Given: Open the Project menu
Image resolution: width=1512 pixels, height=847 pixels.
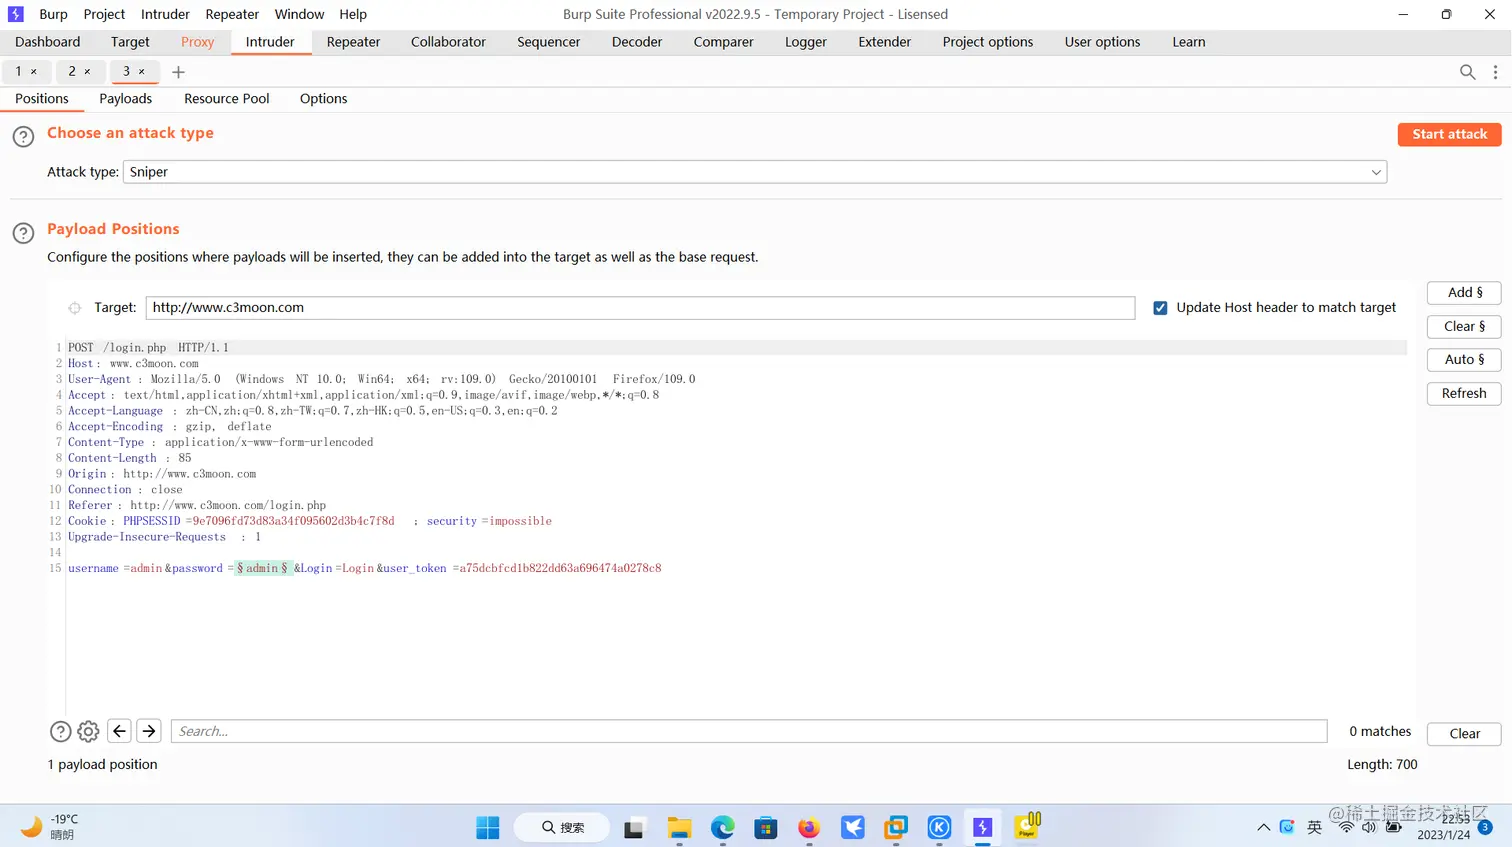Looking at the screenshot, I should [x=104, y=14].
